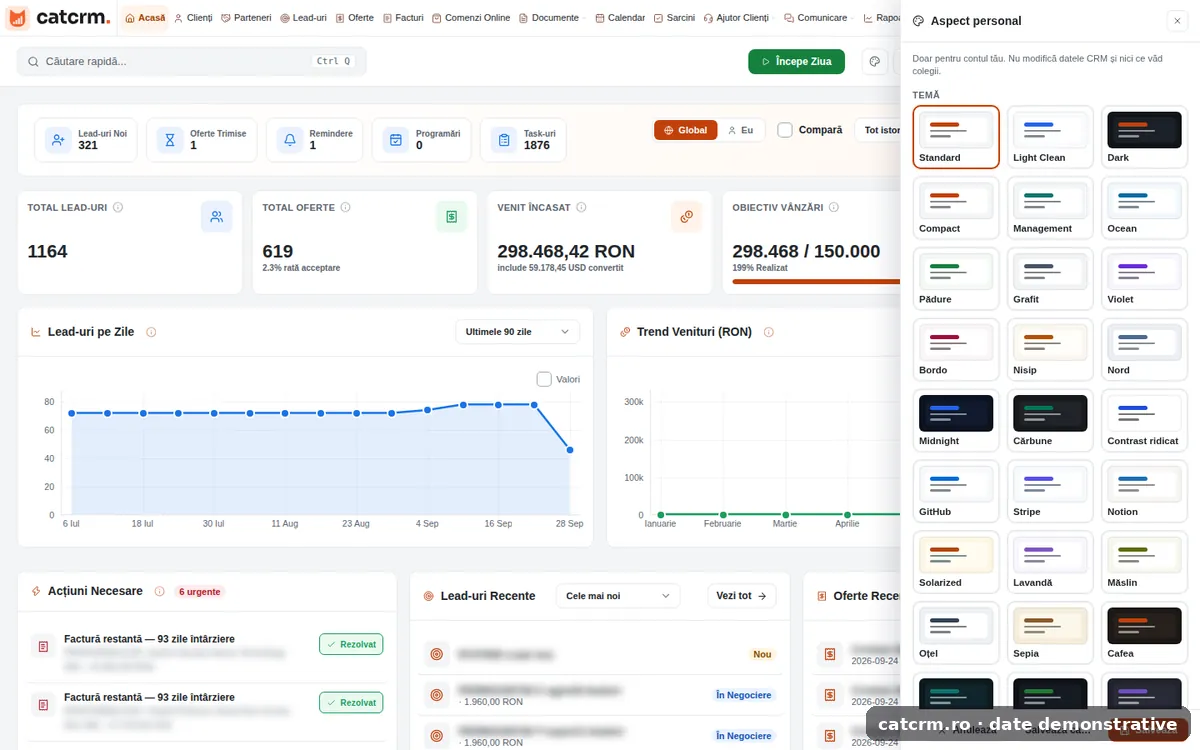Apply the Dark theme

pos(1144,137)
